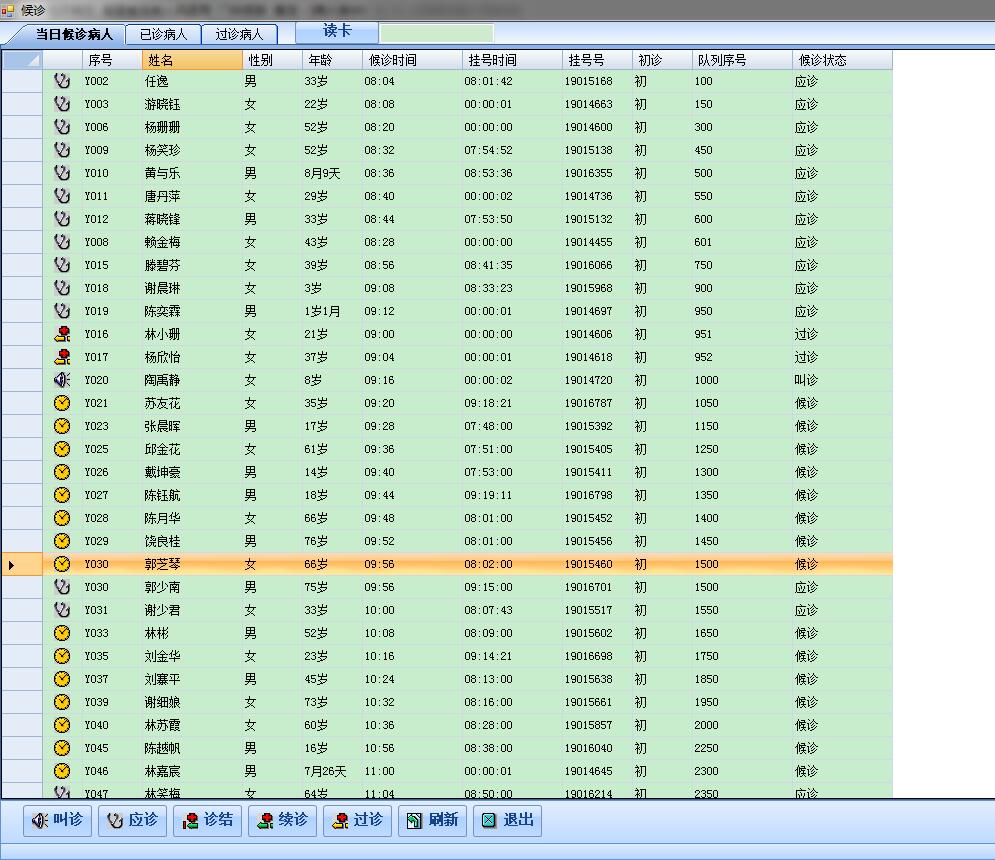
Task: Click stethoscope icon in row Y019 陈奕霖
Action: point(62,311)
